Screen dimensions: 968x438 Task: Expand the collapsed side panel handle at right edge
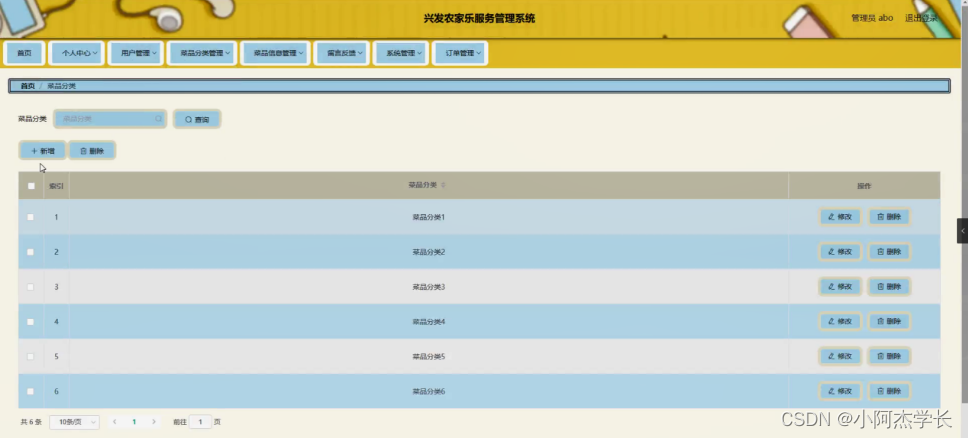(962, 230)
